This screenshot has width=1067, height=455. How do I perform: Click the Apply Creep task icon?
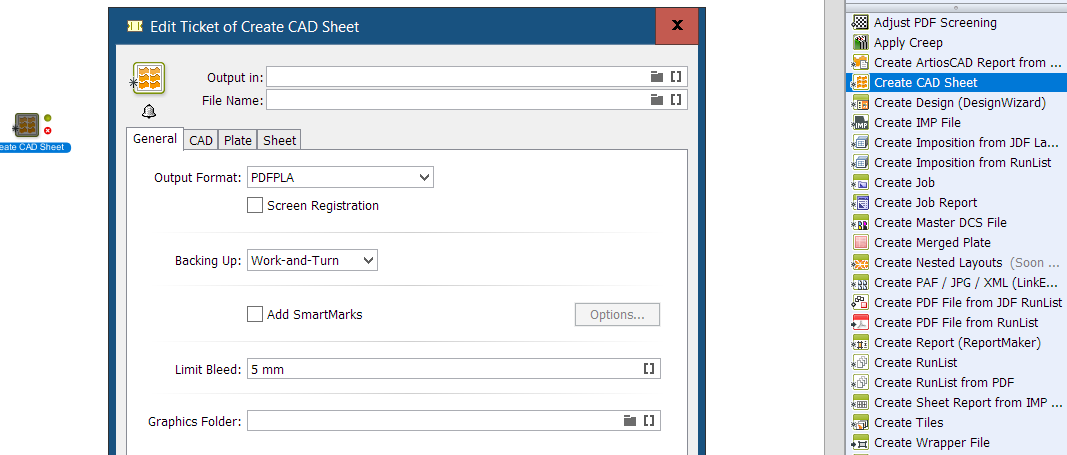[860, 42]
